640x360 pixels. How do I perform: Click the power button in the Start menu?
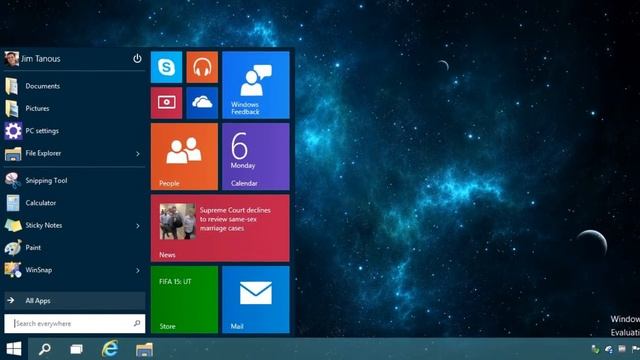pyautogui.click(x=137, y=58)
